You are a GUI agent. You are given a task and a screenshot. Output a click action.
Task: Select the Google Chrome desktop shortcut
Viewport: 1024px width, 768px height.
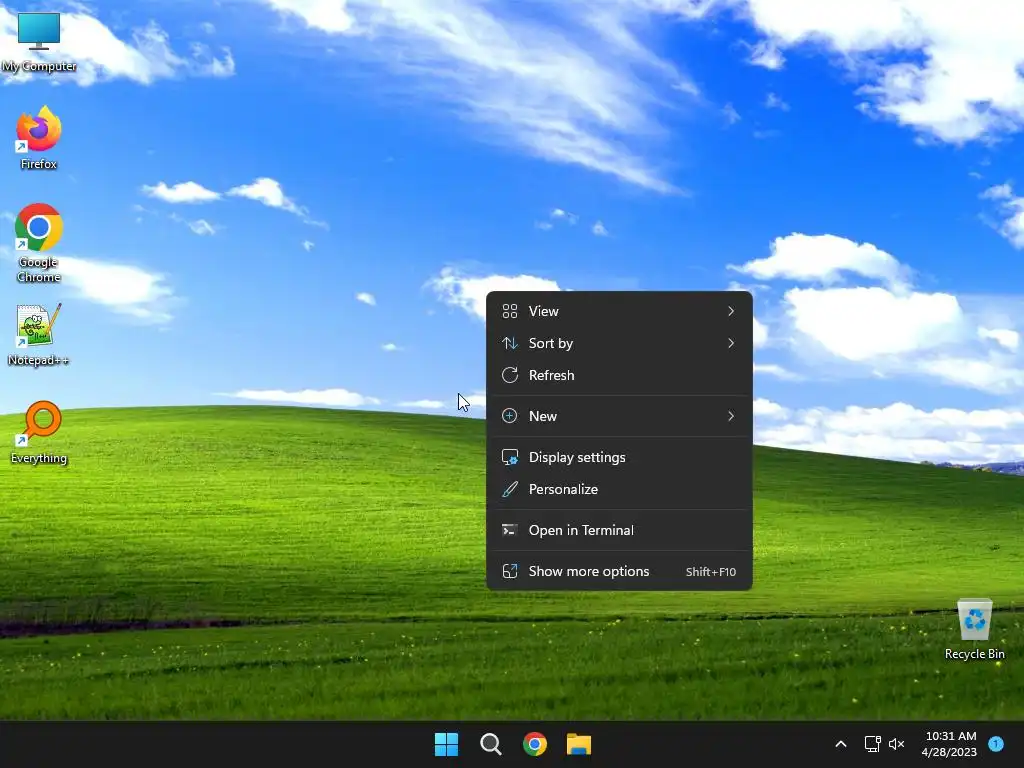(x=39, y=243)
